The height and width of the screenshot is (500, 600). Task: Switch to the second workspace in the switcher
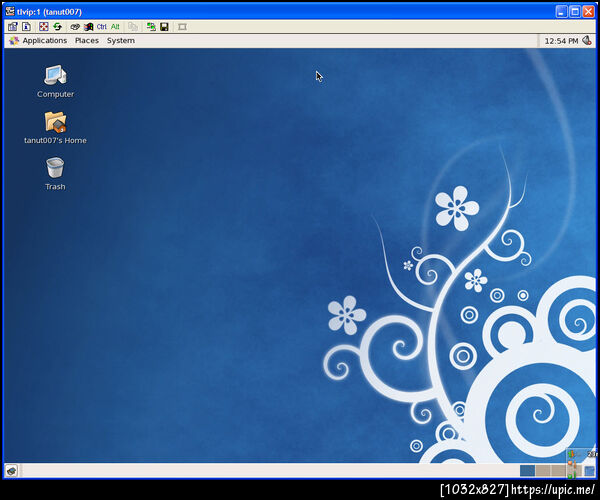point(543,471)
